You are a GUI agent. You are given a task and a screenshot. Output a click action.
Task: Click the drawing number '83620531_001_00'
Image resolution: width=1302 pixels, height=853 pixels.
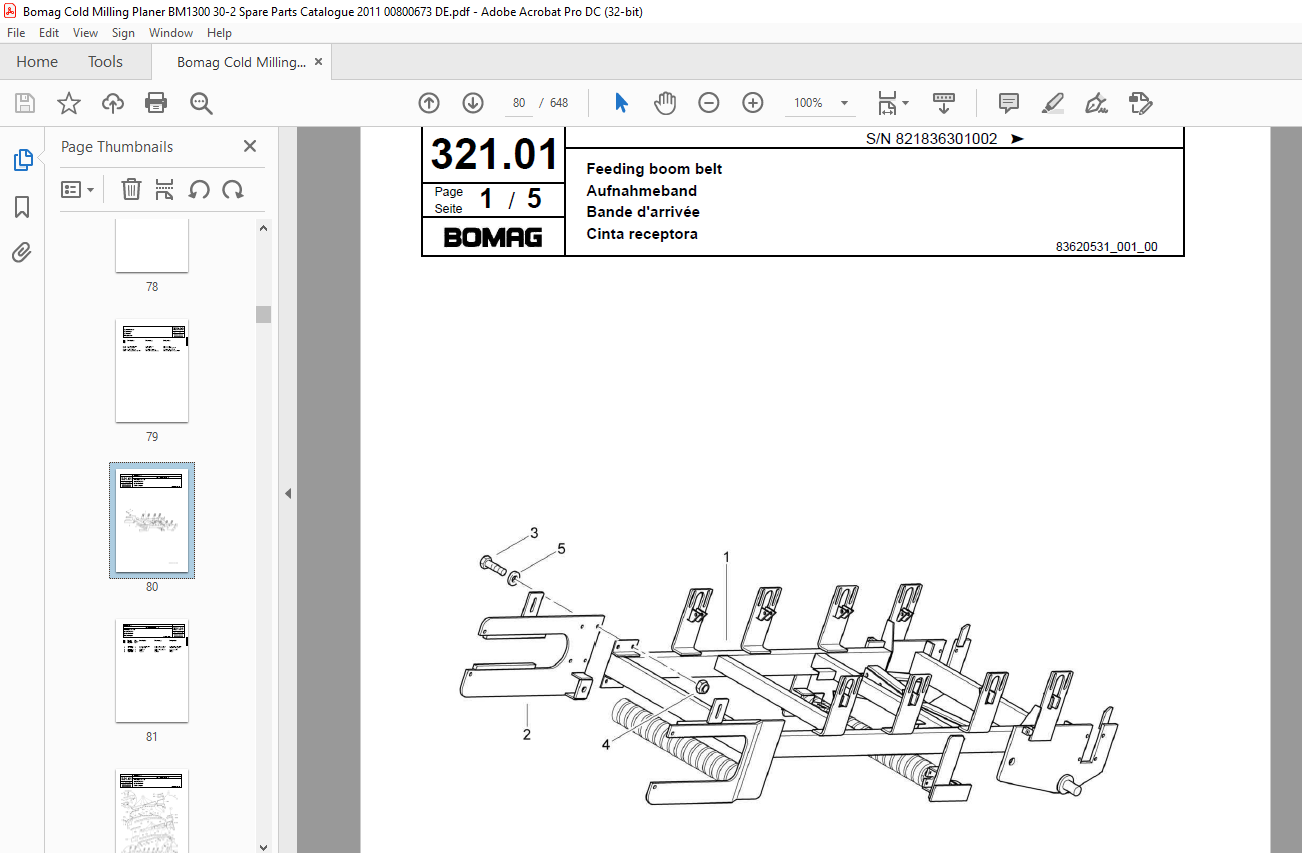[1106, 247]
